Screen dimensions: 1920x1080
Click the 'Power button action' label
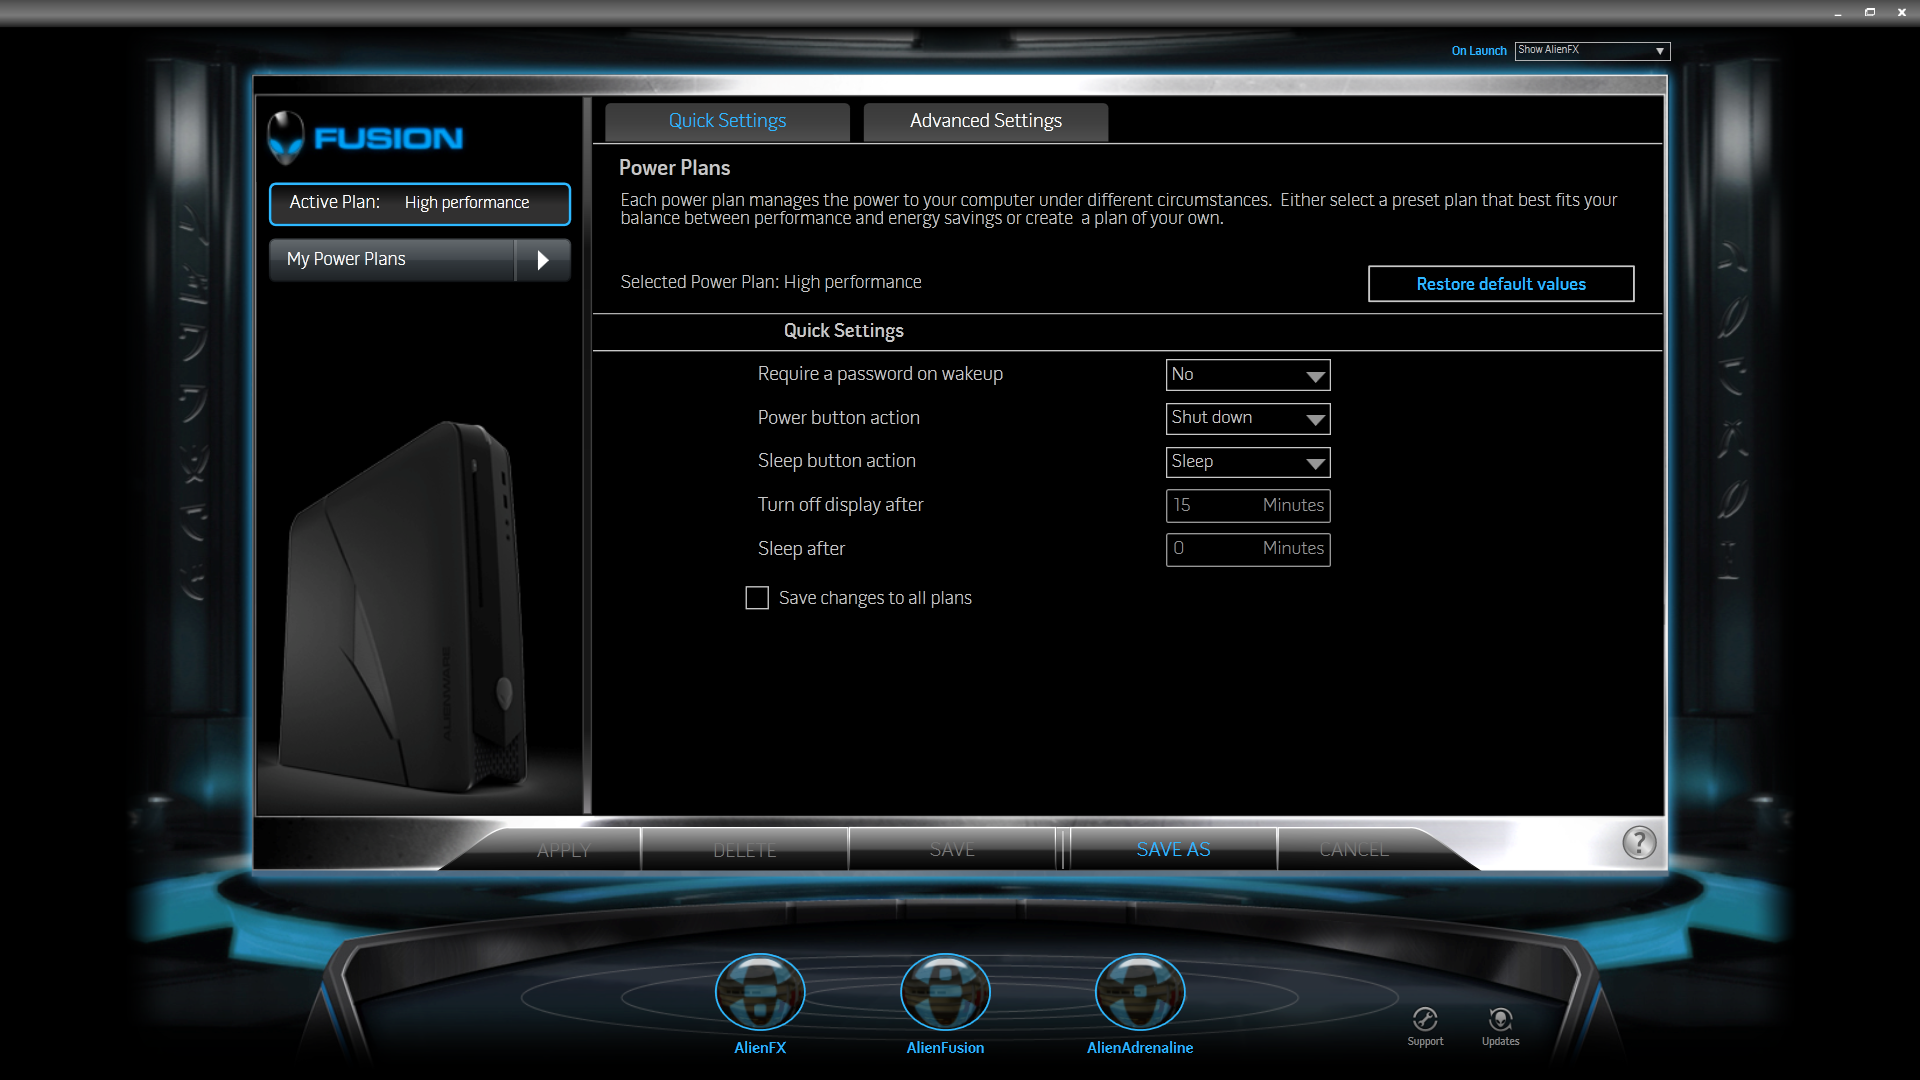(838, 418)
